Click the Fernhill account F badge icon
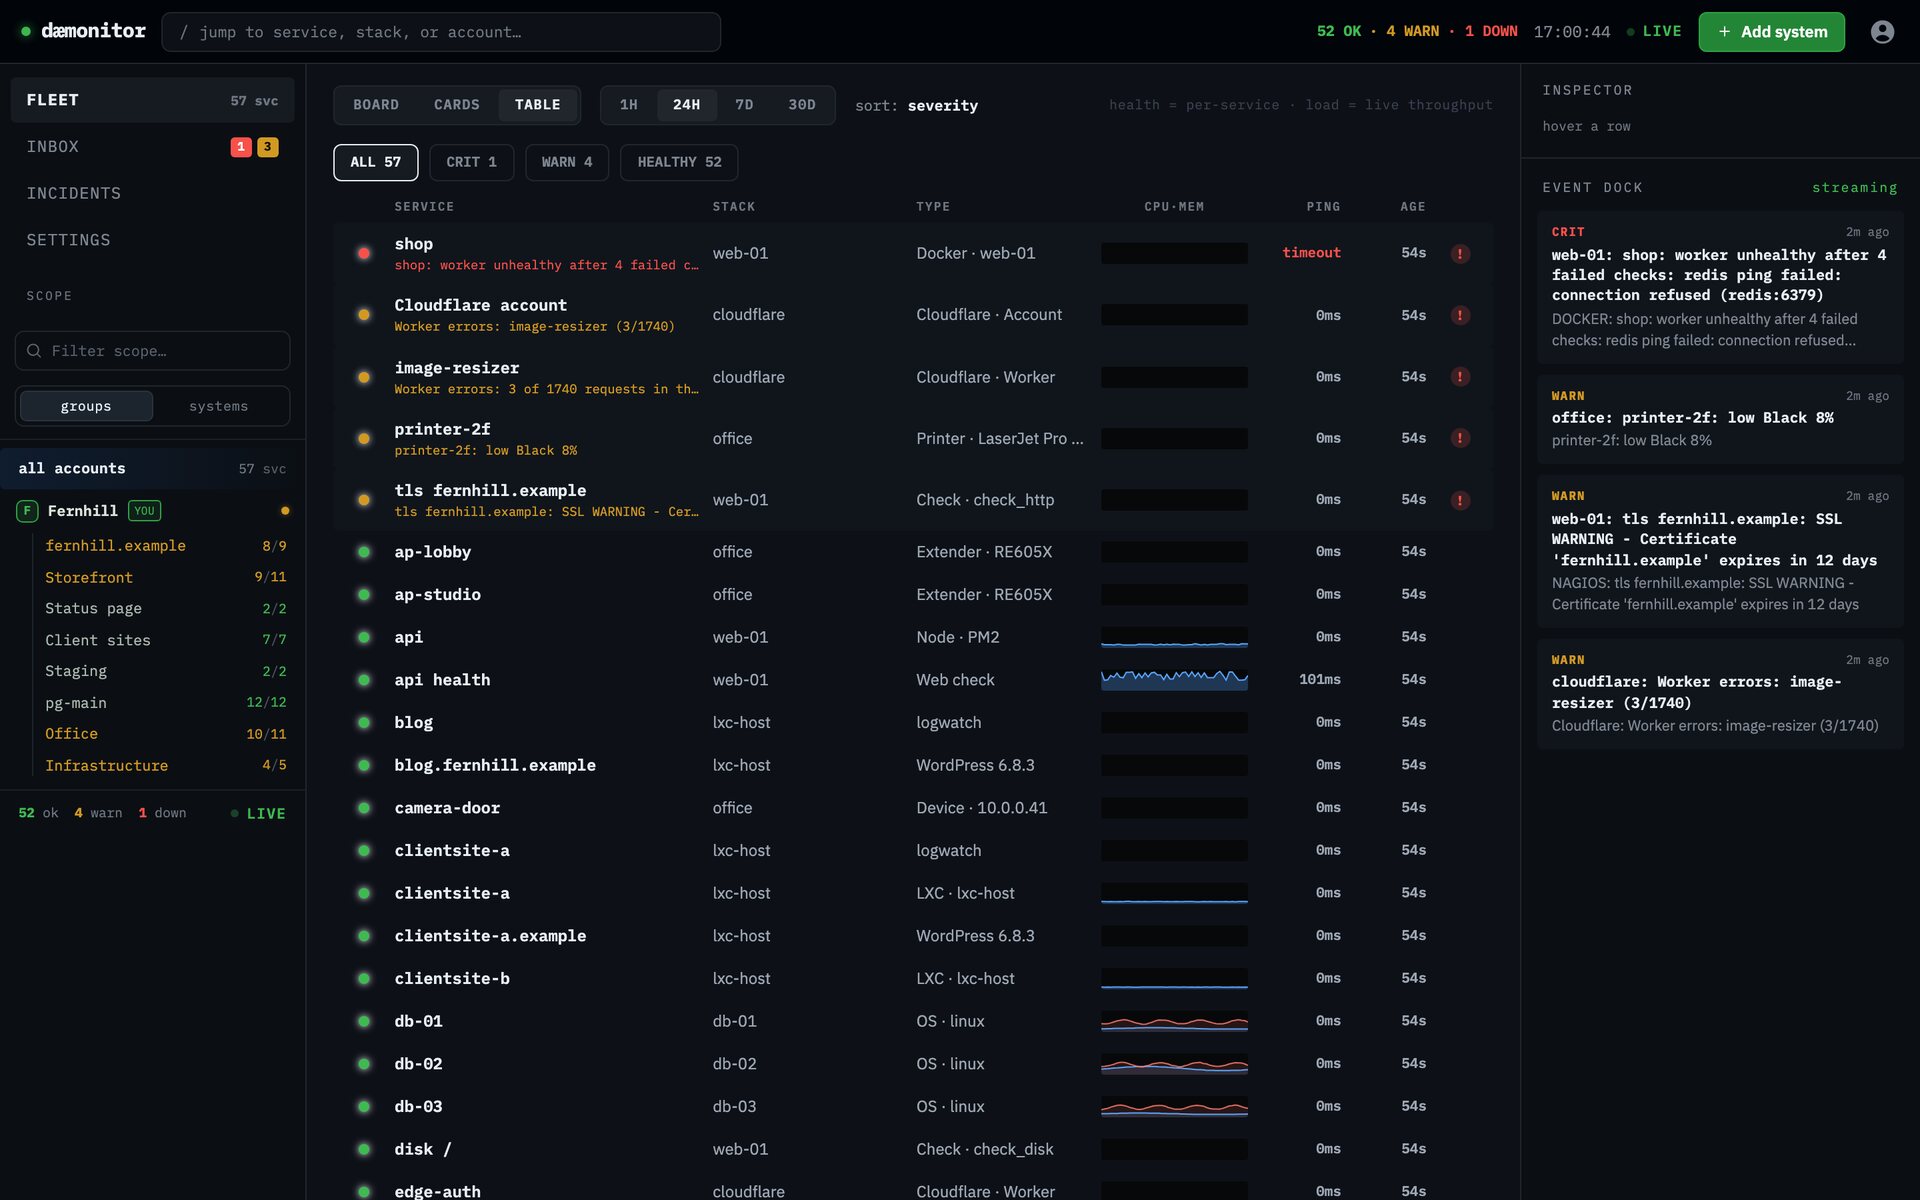This screenshot has height=1200, width=1920. tap(27, 511)
